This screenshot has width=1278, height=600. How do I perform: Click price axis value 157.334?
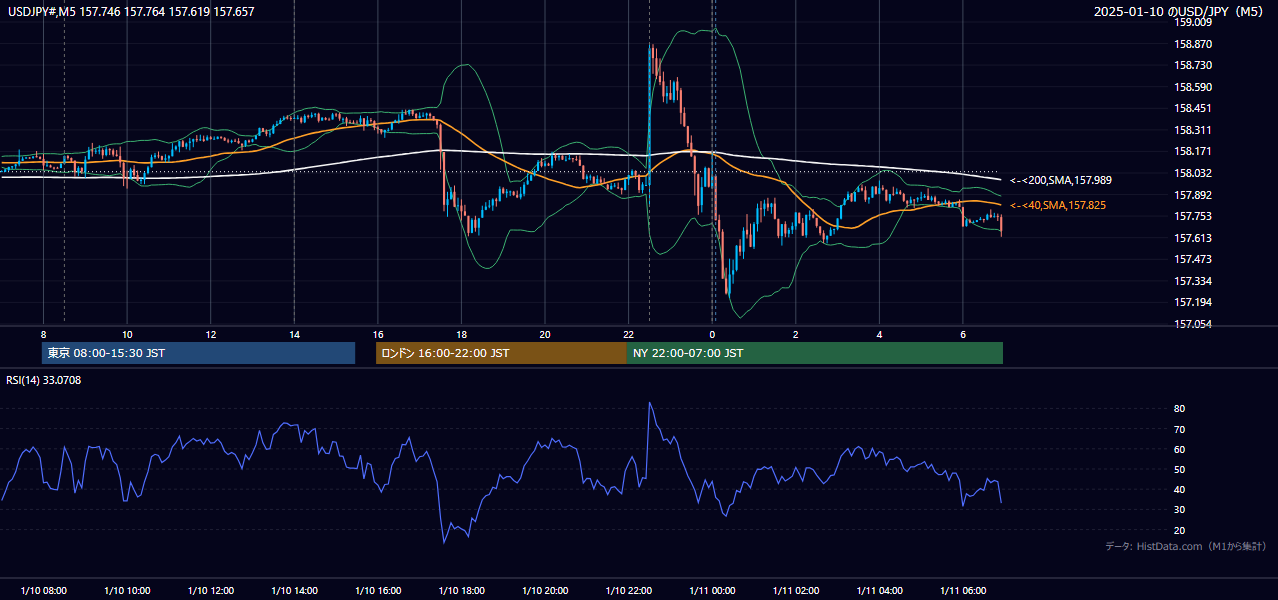point(1192,281)
